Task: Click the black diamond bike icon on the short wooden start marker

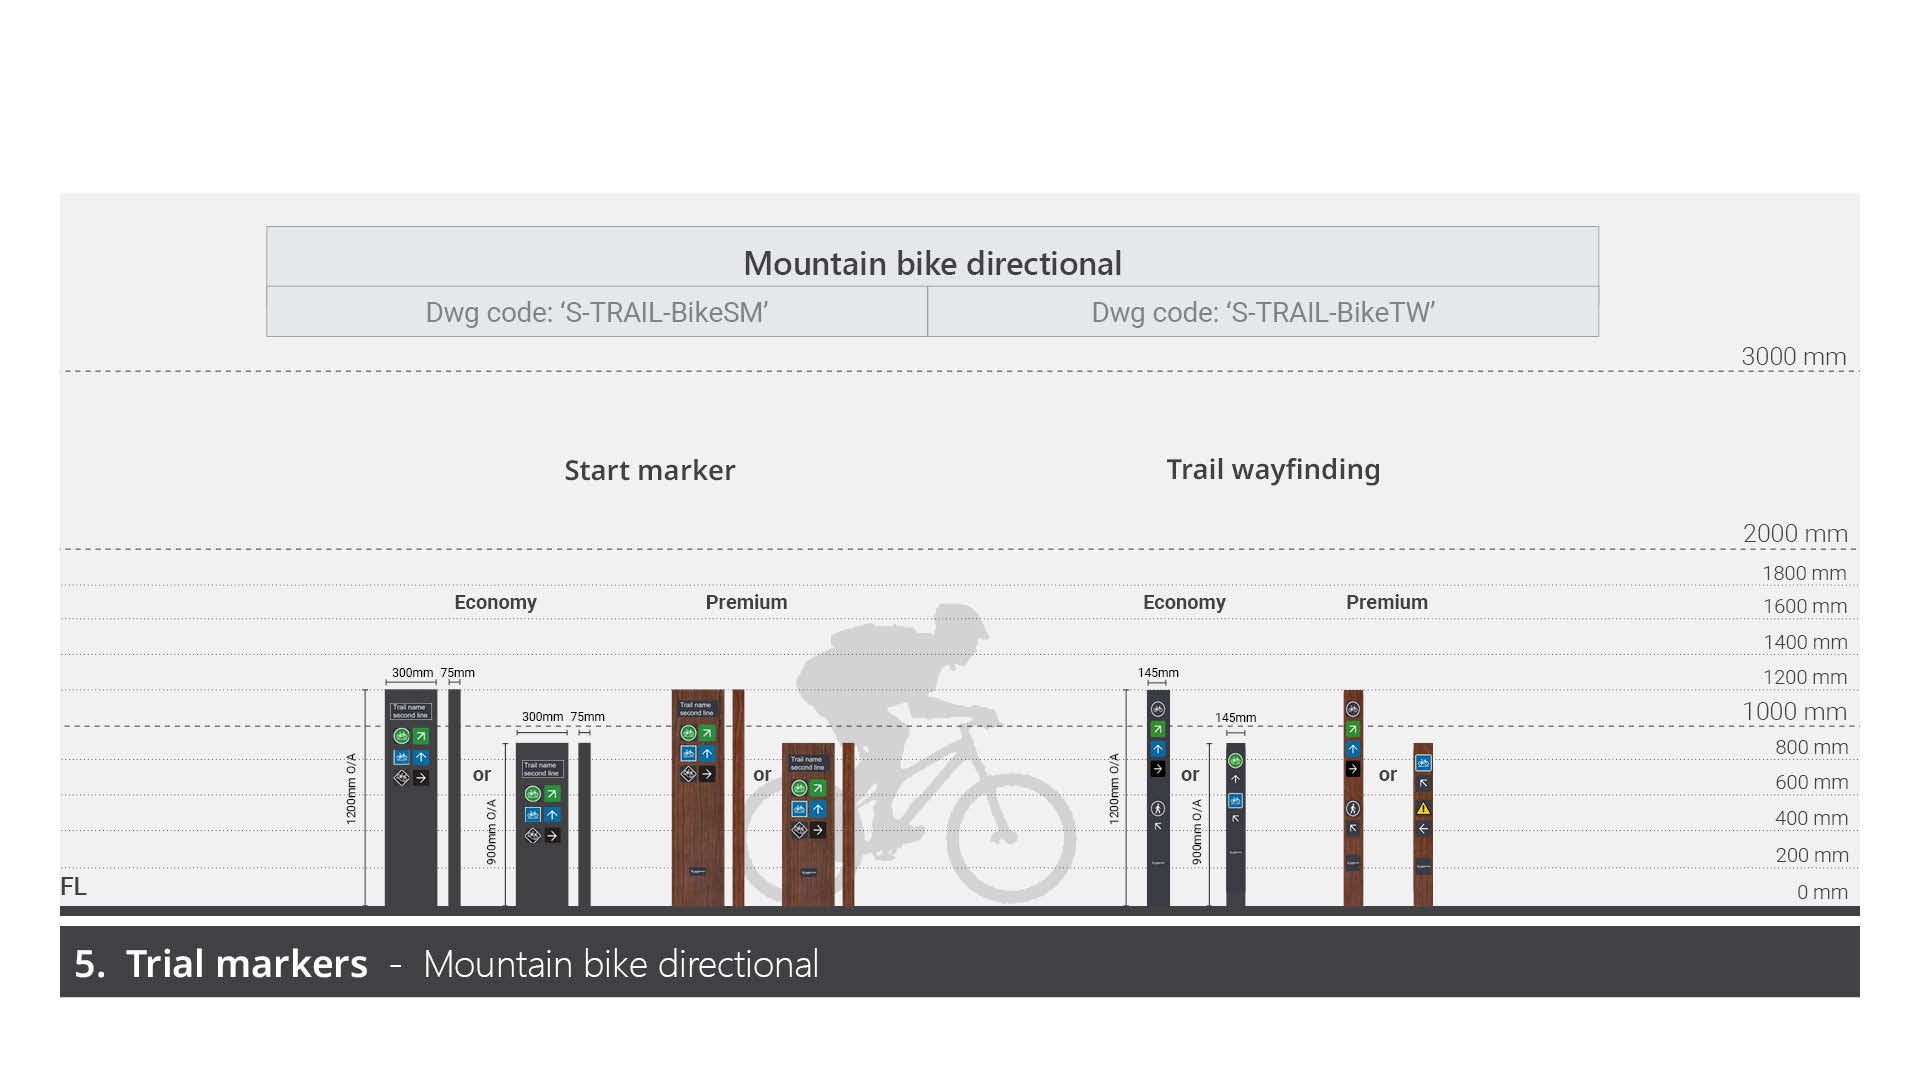Action: coord(799,830)
